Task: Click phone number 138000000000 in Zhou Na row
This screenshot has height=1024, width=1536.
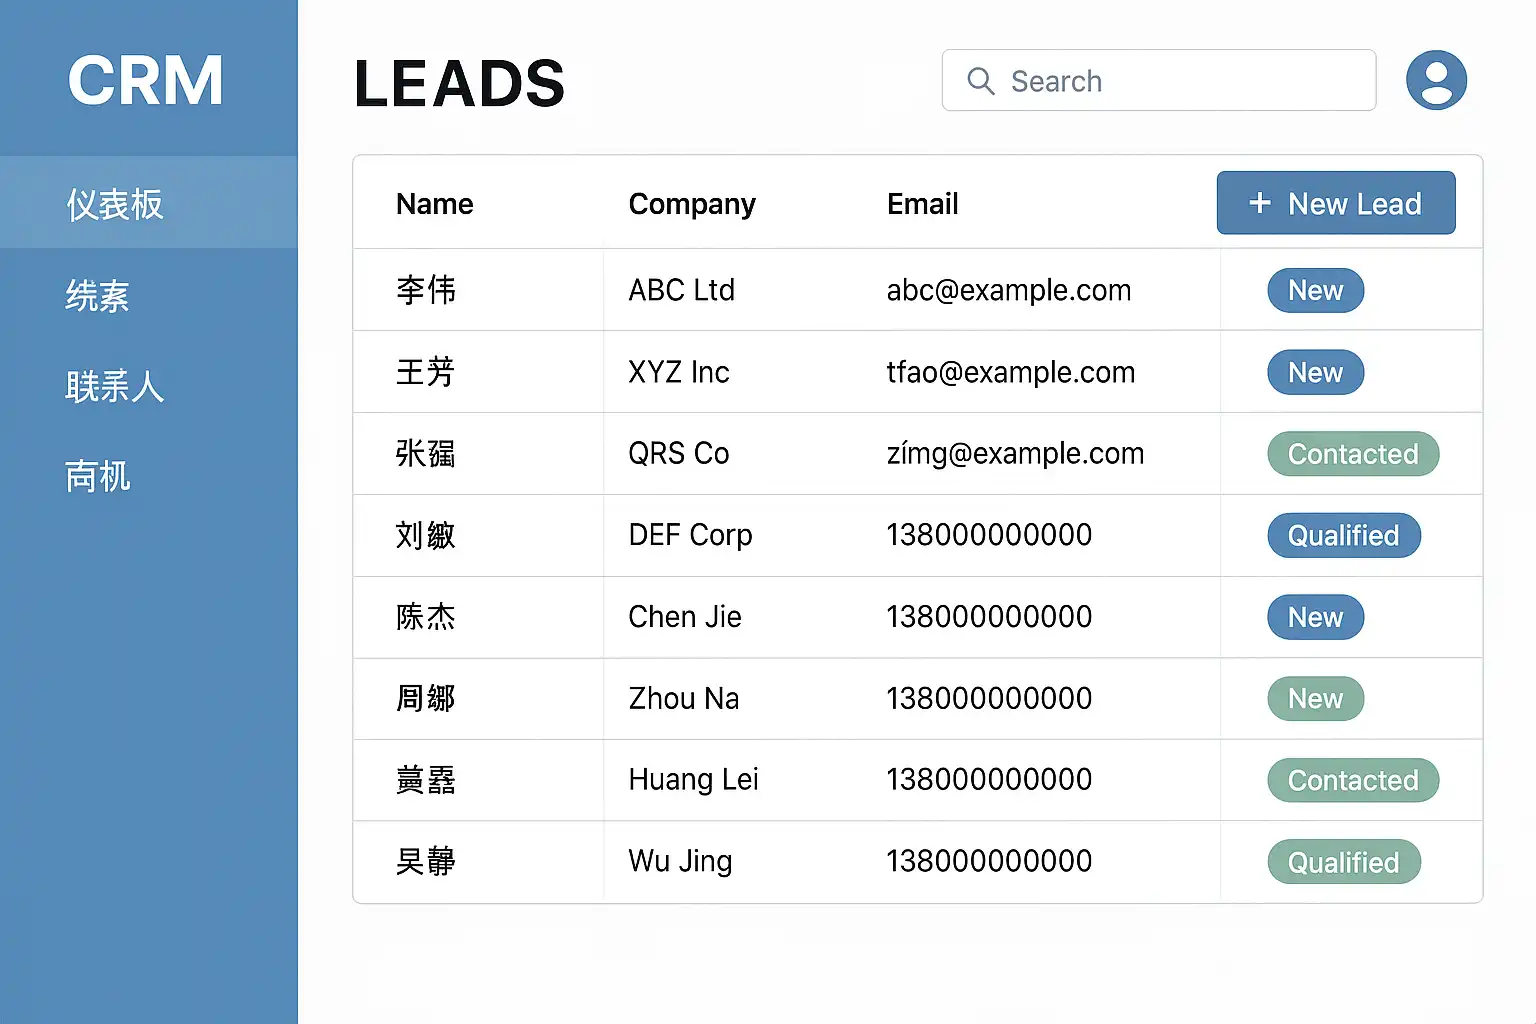Action: click(989, 698)
